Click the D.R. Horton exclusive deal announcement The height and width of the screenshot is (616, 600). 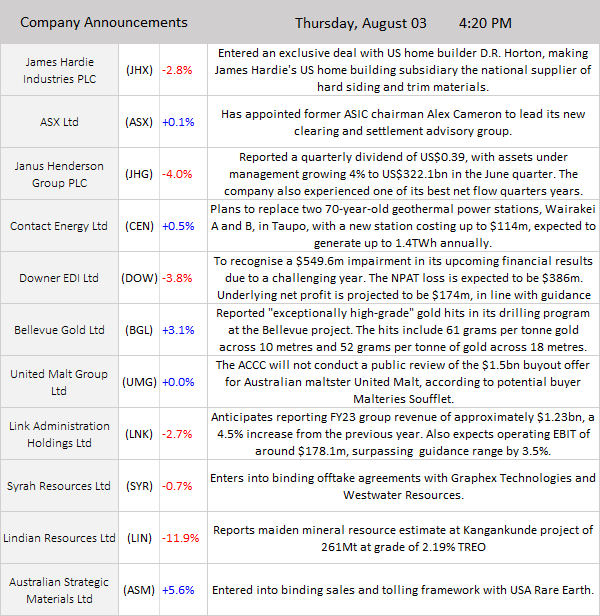pos(402,69)
